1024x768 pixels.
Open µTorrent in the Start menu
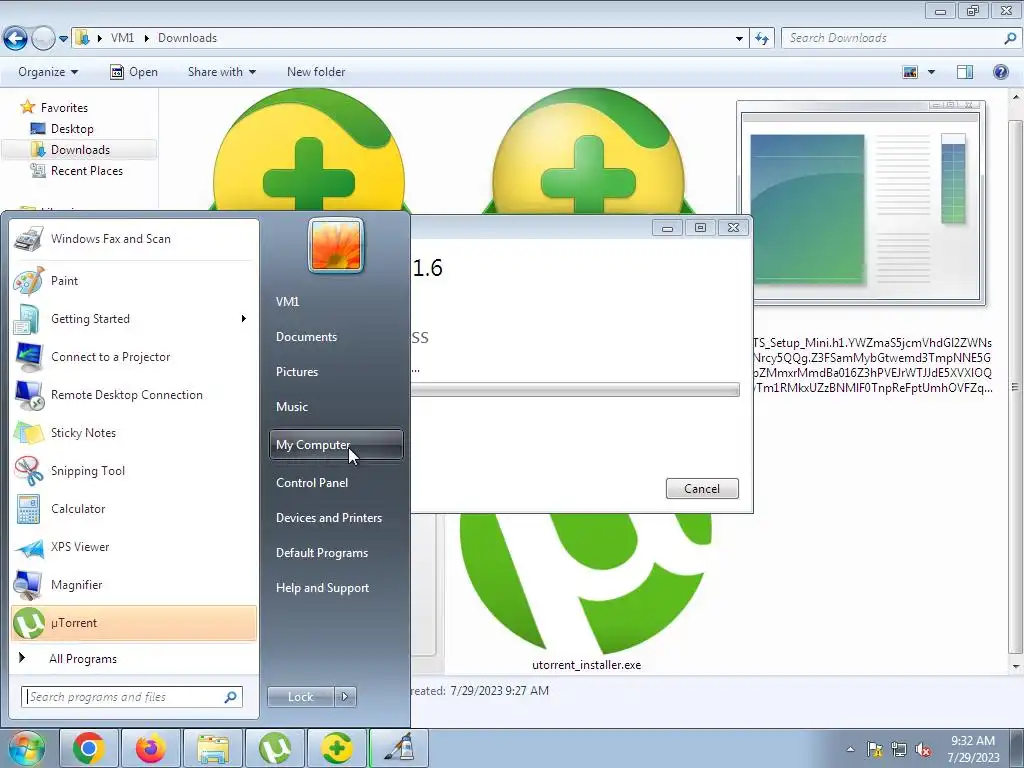pyautogui.click(x=134, y=623)
